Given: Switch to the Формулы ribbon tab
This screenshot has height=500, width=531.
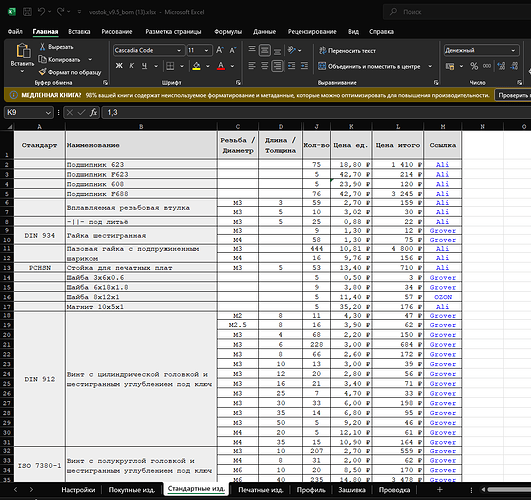Looking at the screenshot, I should tap(228, 32).
